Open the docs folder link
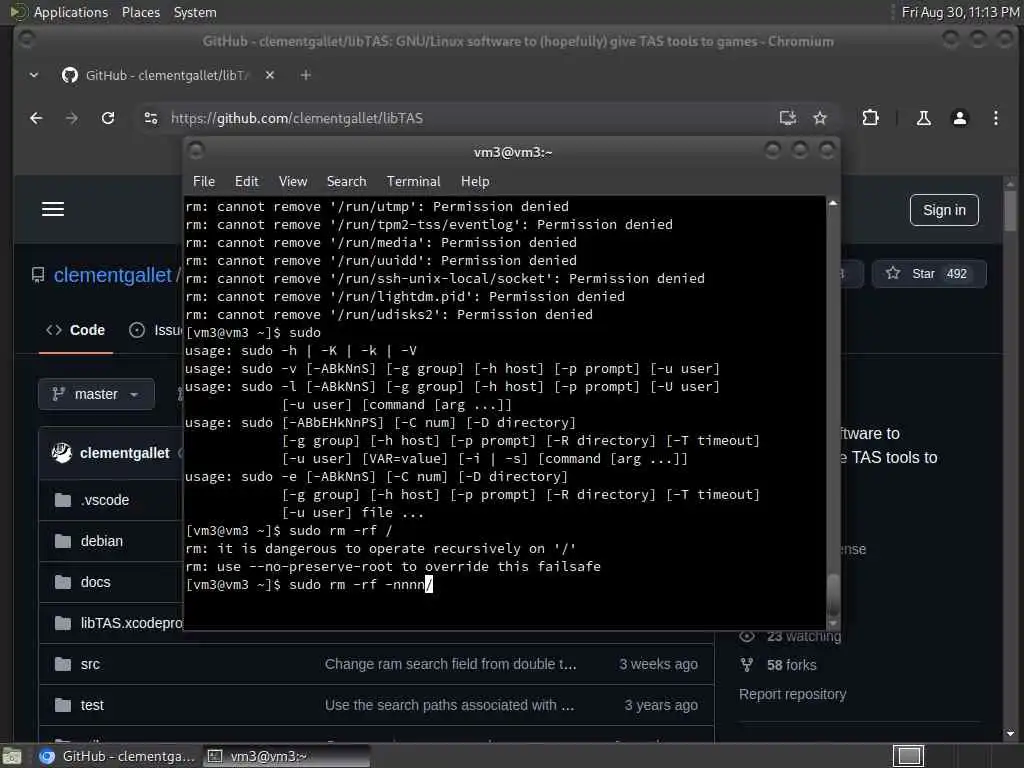Viewport: 1024px width, 768px height. coord(95,583)
